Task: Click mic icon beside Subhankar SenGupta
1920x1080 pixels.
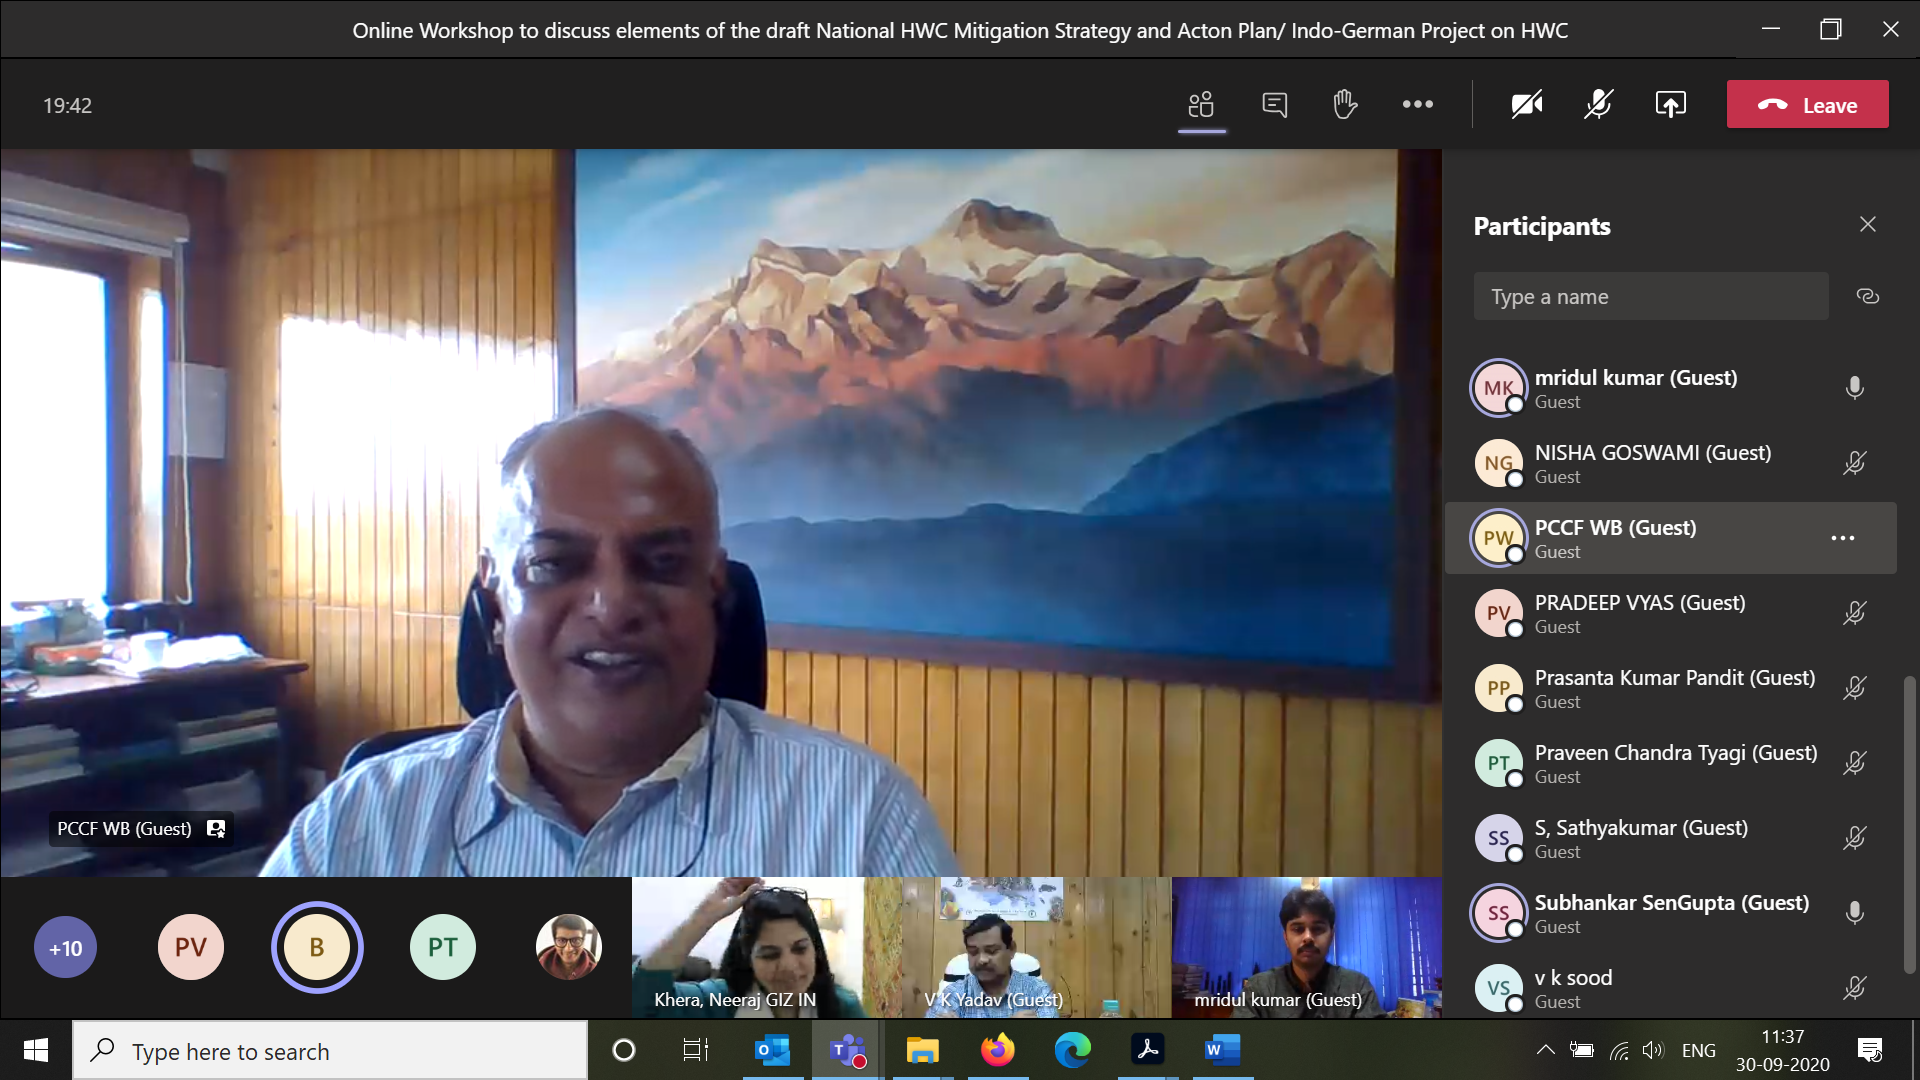Action: (x=1854, y=913)
